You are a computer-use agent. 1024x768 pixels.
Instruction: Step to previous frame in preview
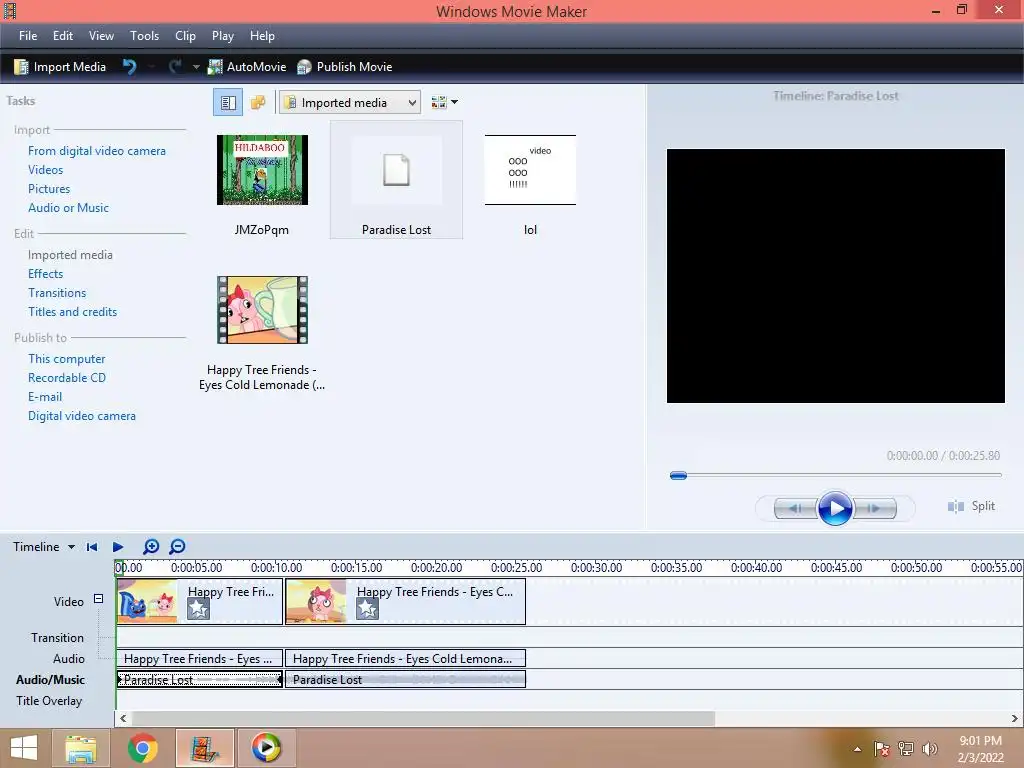click(x=795, y=508)
